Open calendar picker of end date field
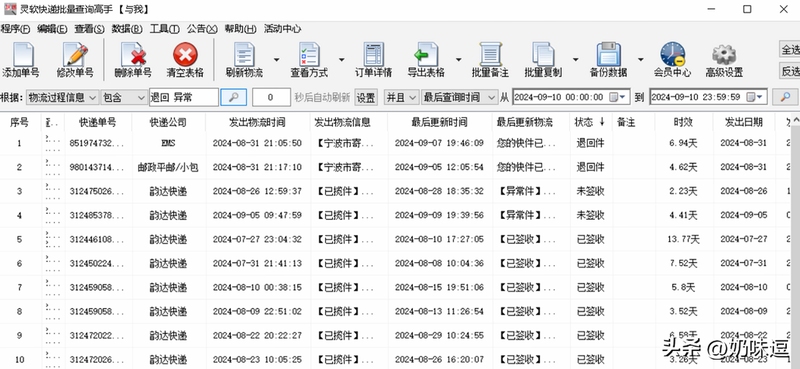 point(754,97)
